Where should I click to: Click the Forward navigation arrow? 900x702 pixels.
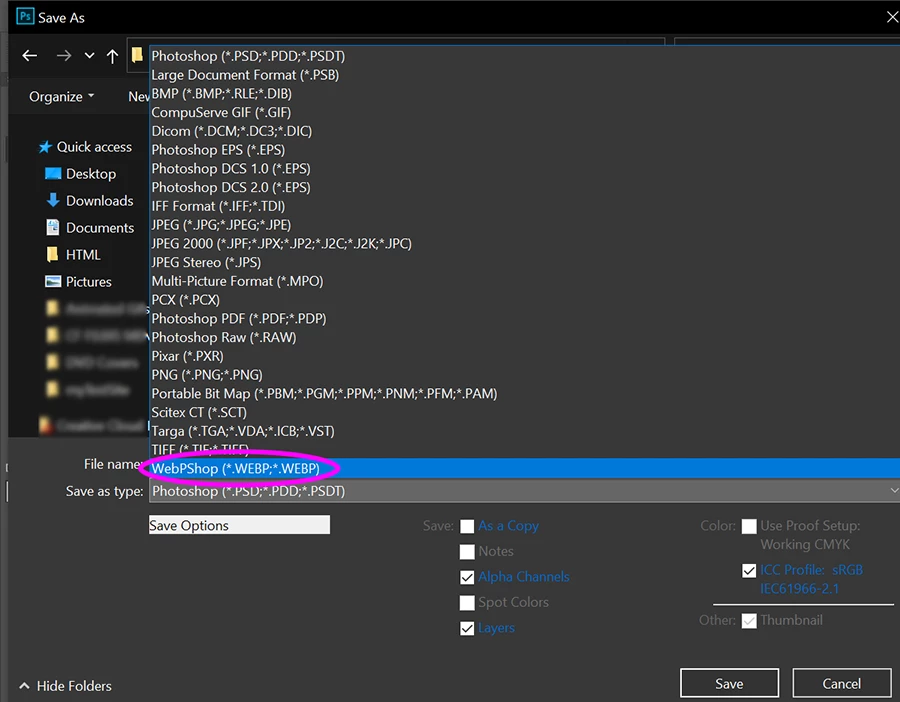pyautogui.click(x=64, y=56)
